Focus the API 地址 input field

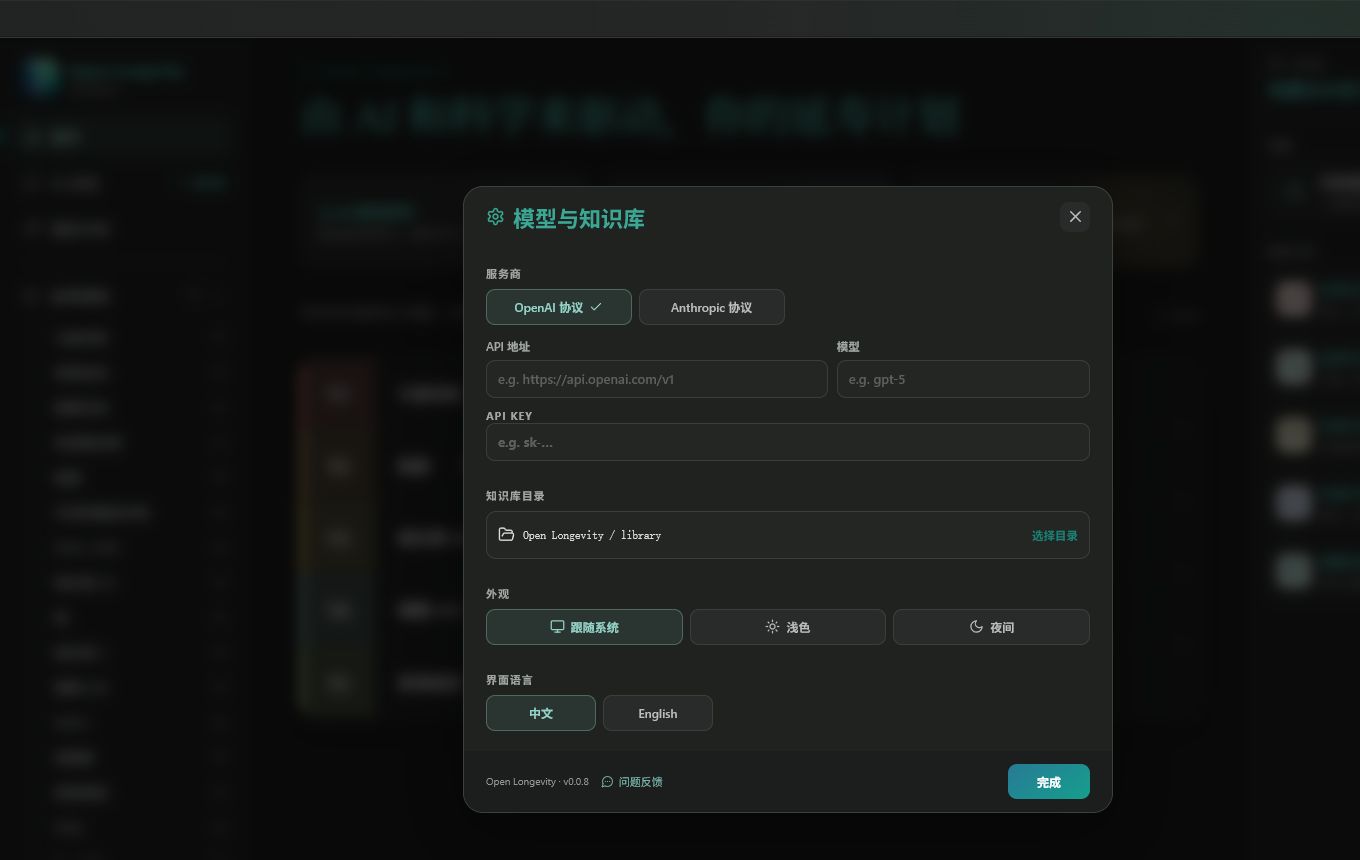click(657, 379)
